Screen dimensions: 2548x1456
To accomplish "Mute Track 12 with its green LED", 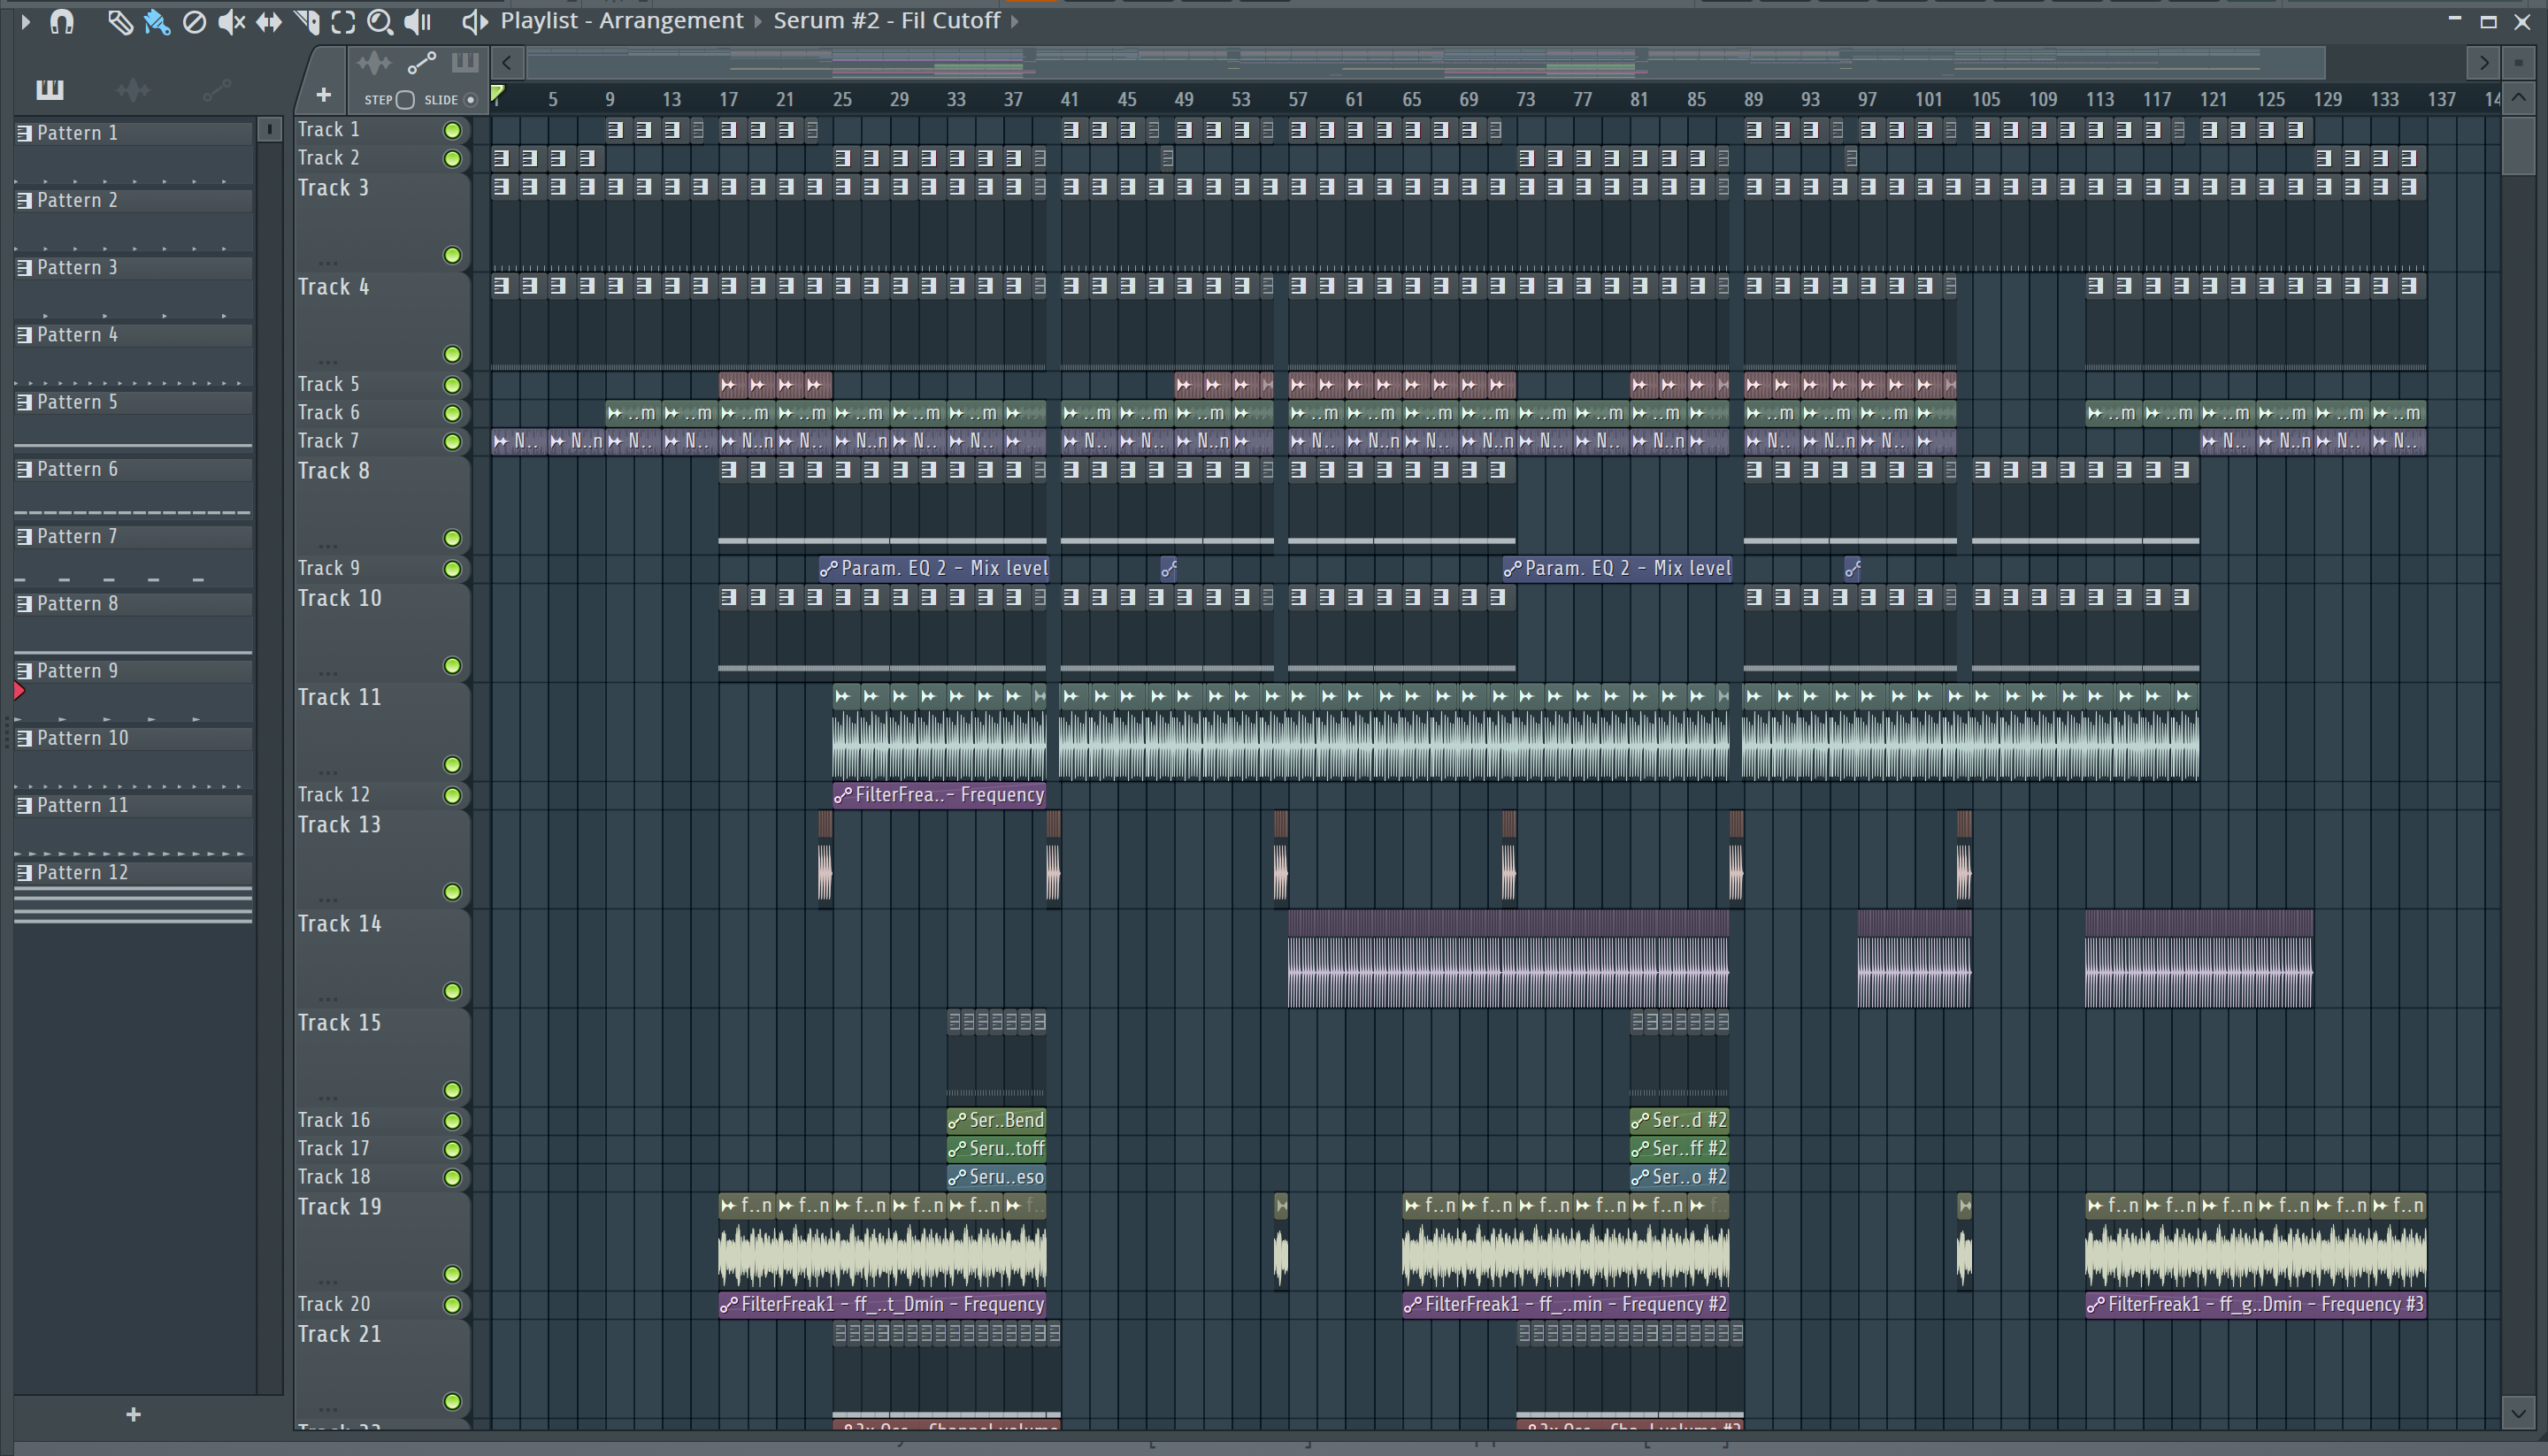I will point(452,796).
